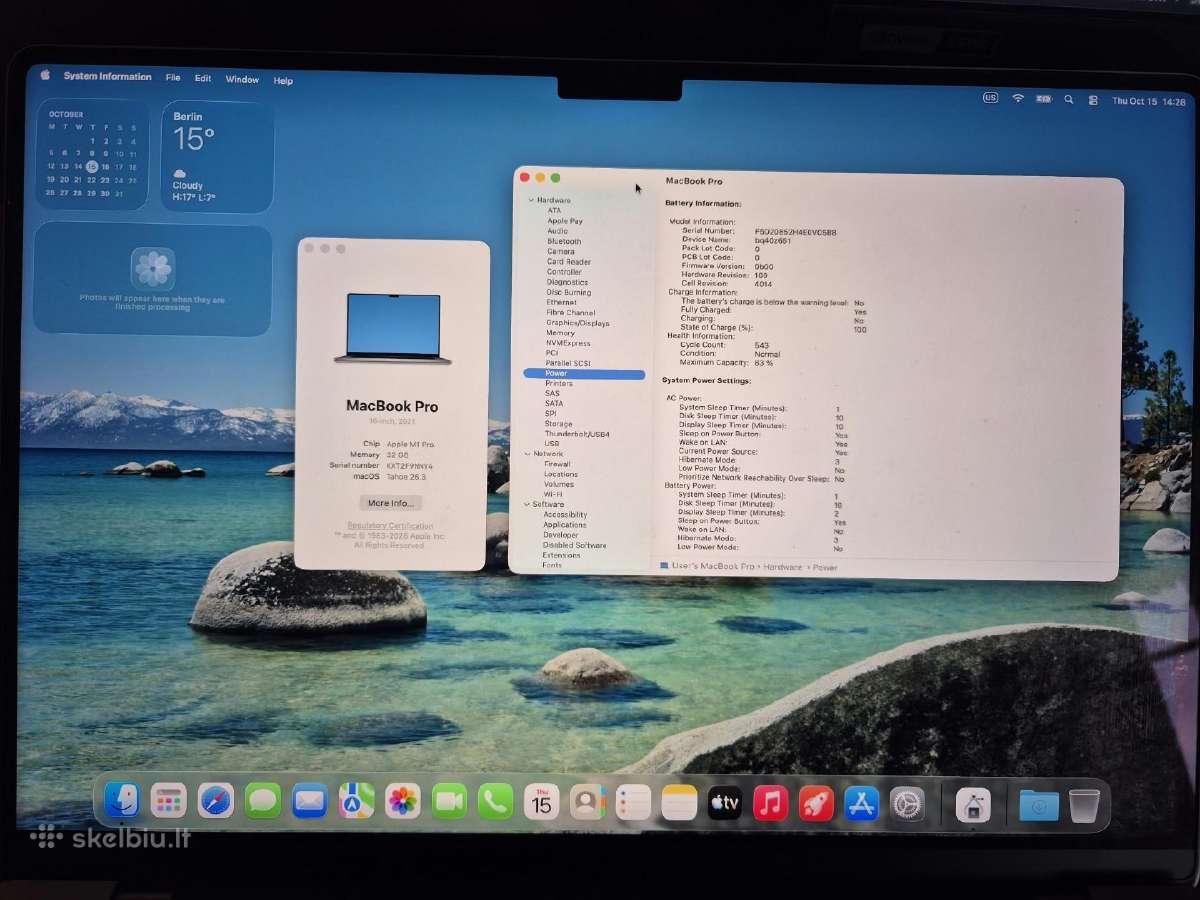
Task: Open Contacts from the Dock
Action: pyautogui.click(x=588, y=801)
